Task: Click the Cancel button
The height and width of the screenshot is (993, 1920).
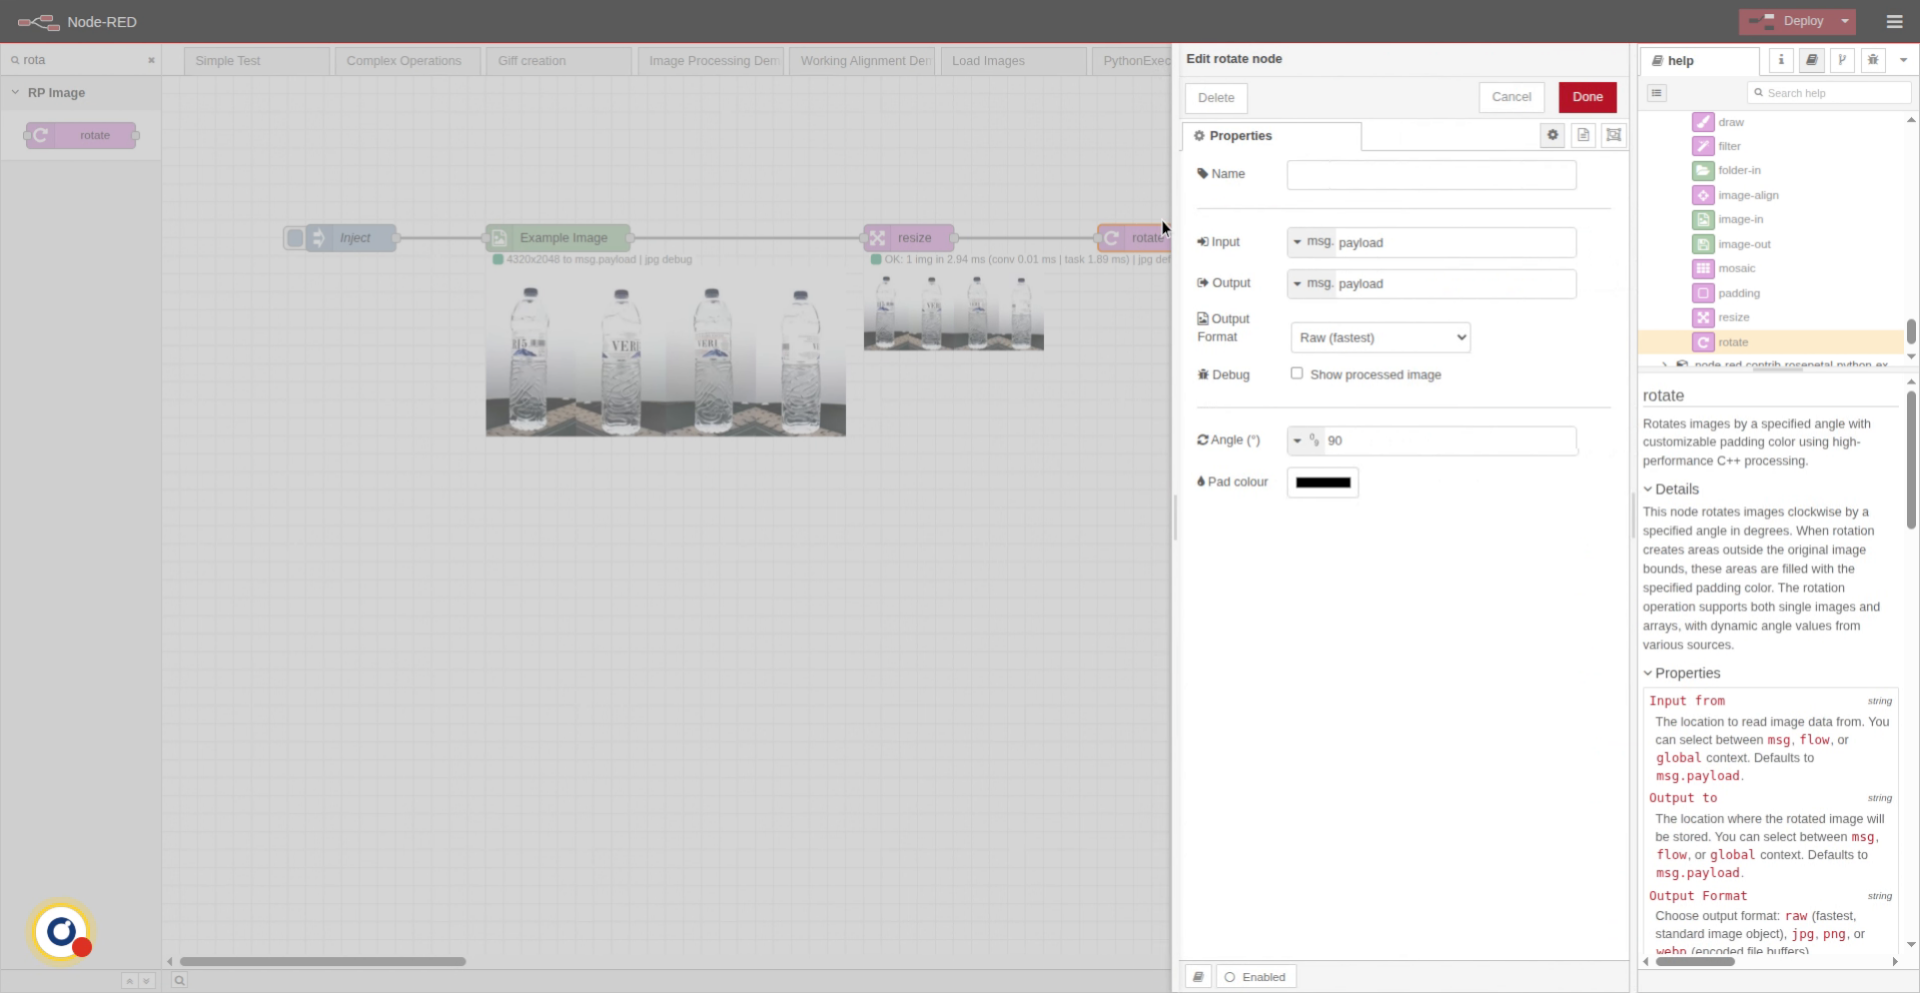Action: coord(1511,97)
